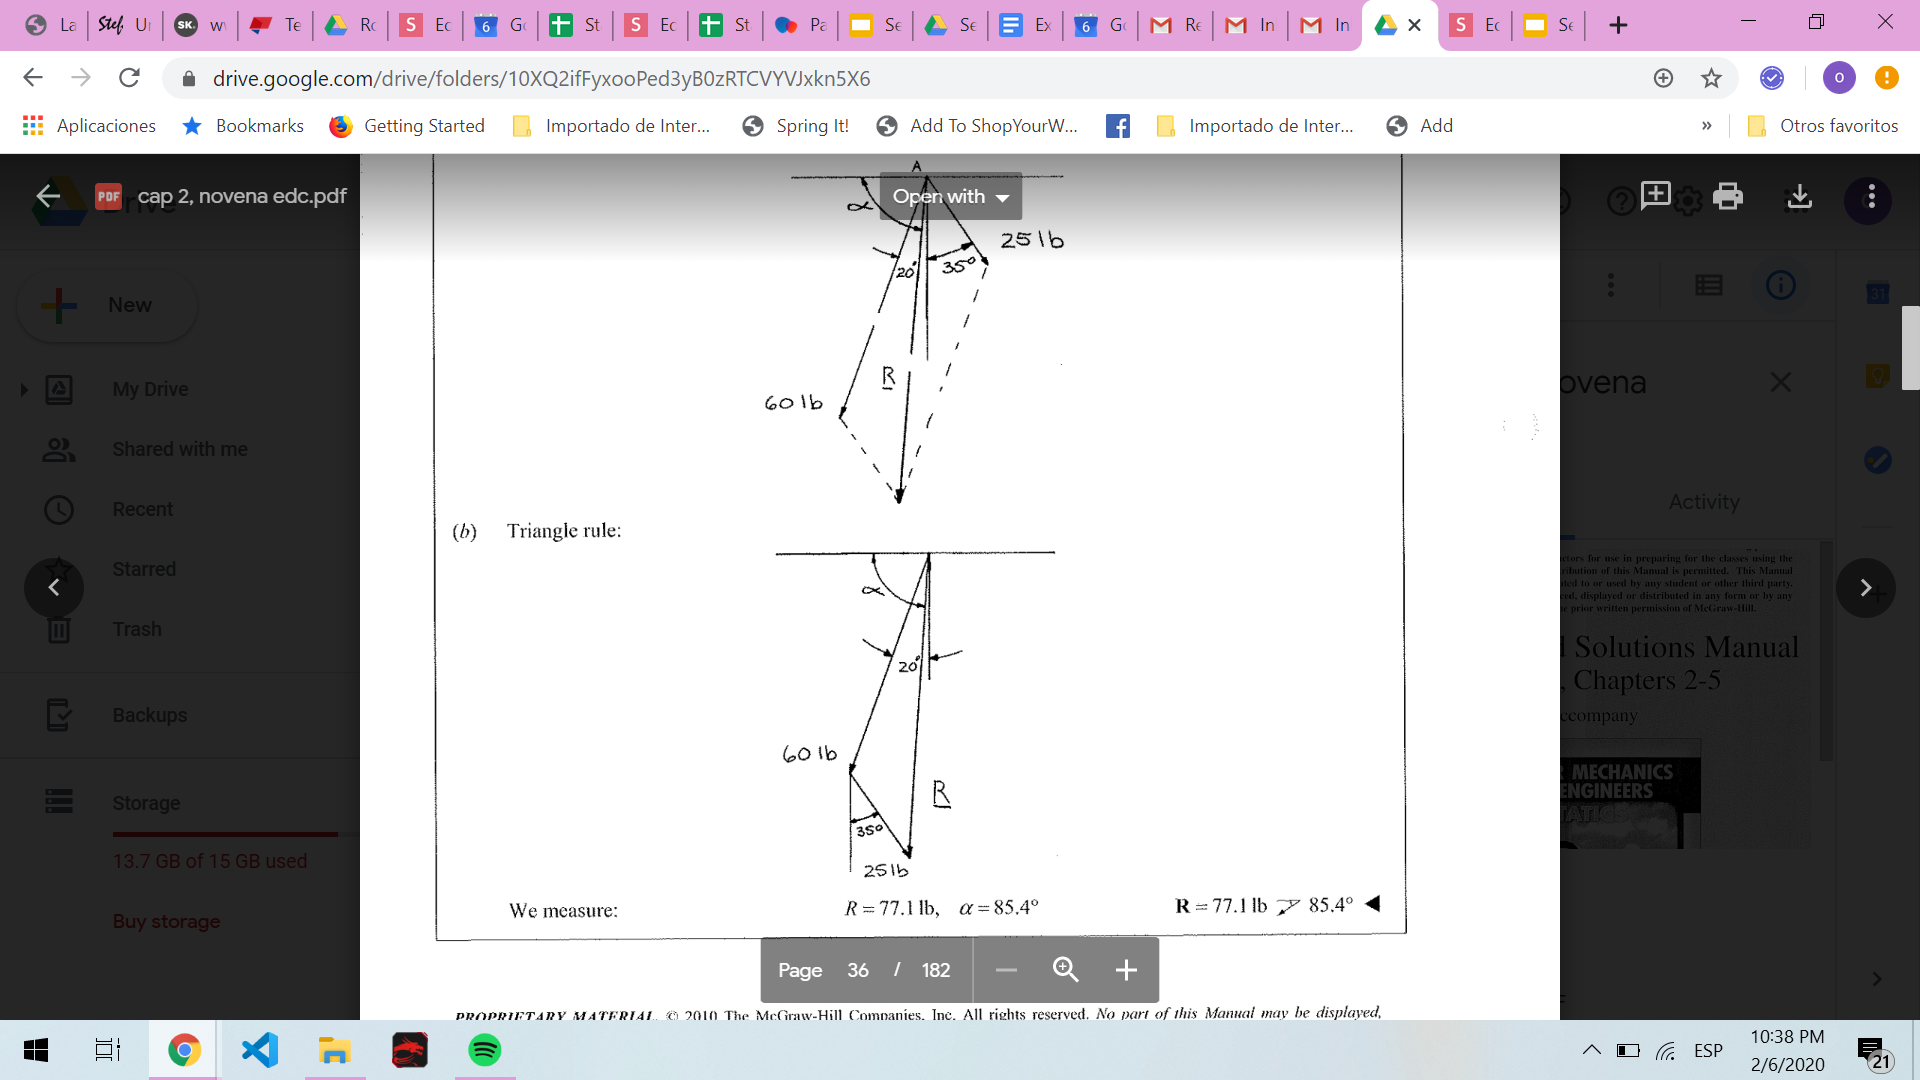The height and width of the screenshot is (1080, 1920).
Task: Close preview with the back arrow
Action: [x=48, y=196]
